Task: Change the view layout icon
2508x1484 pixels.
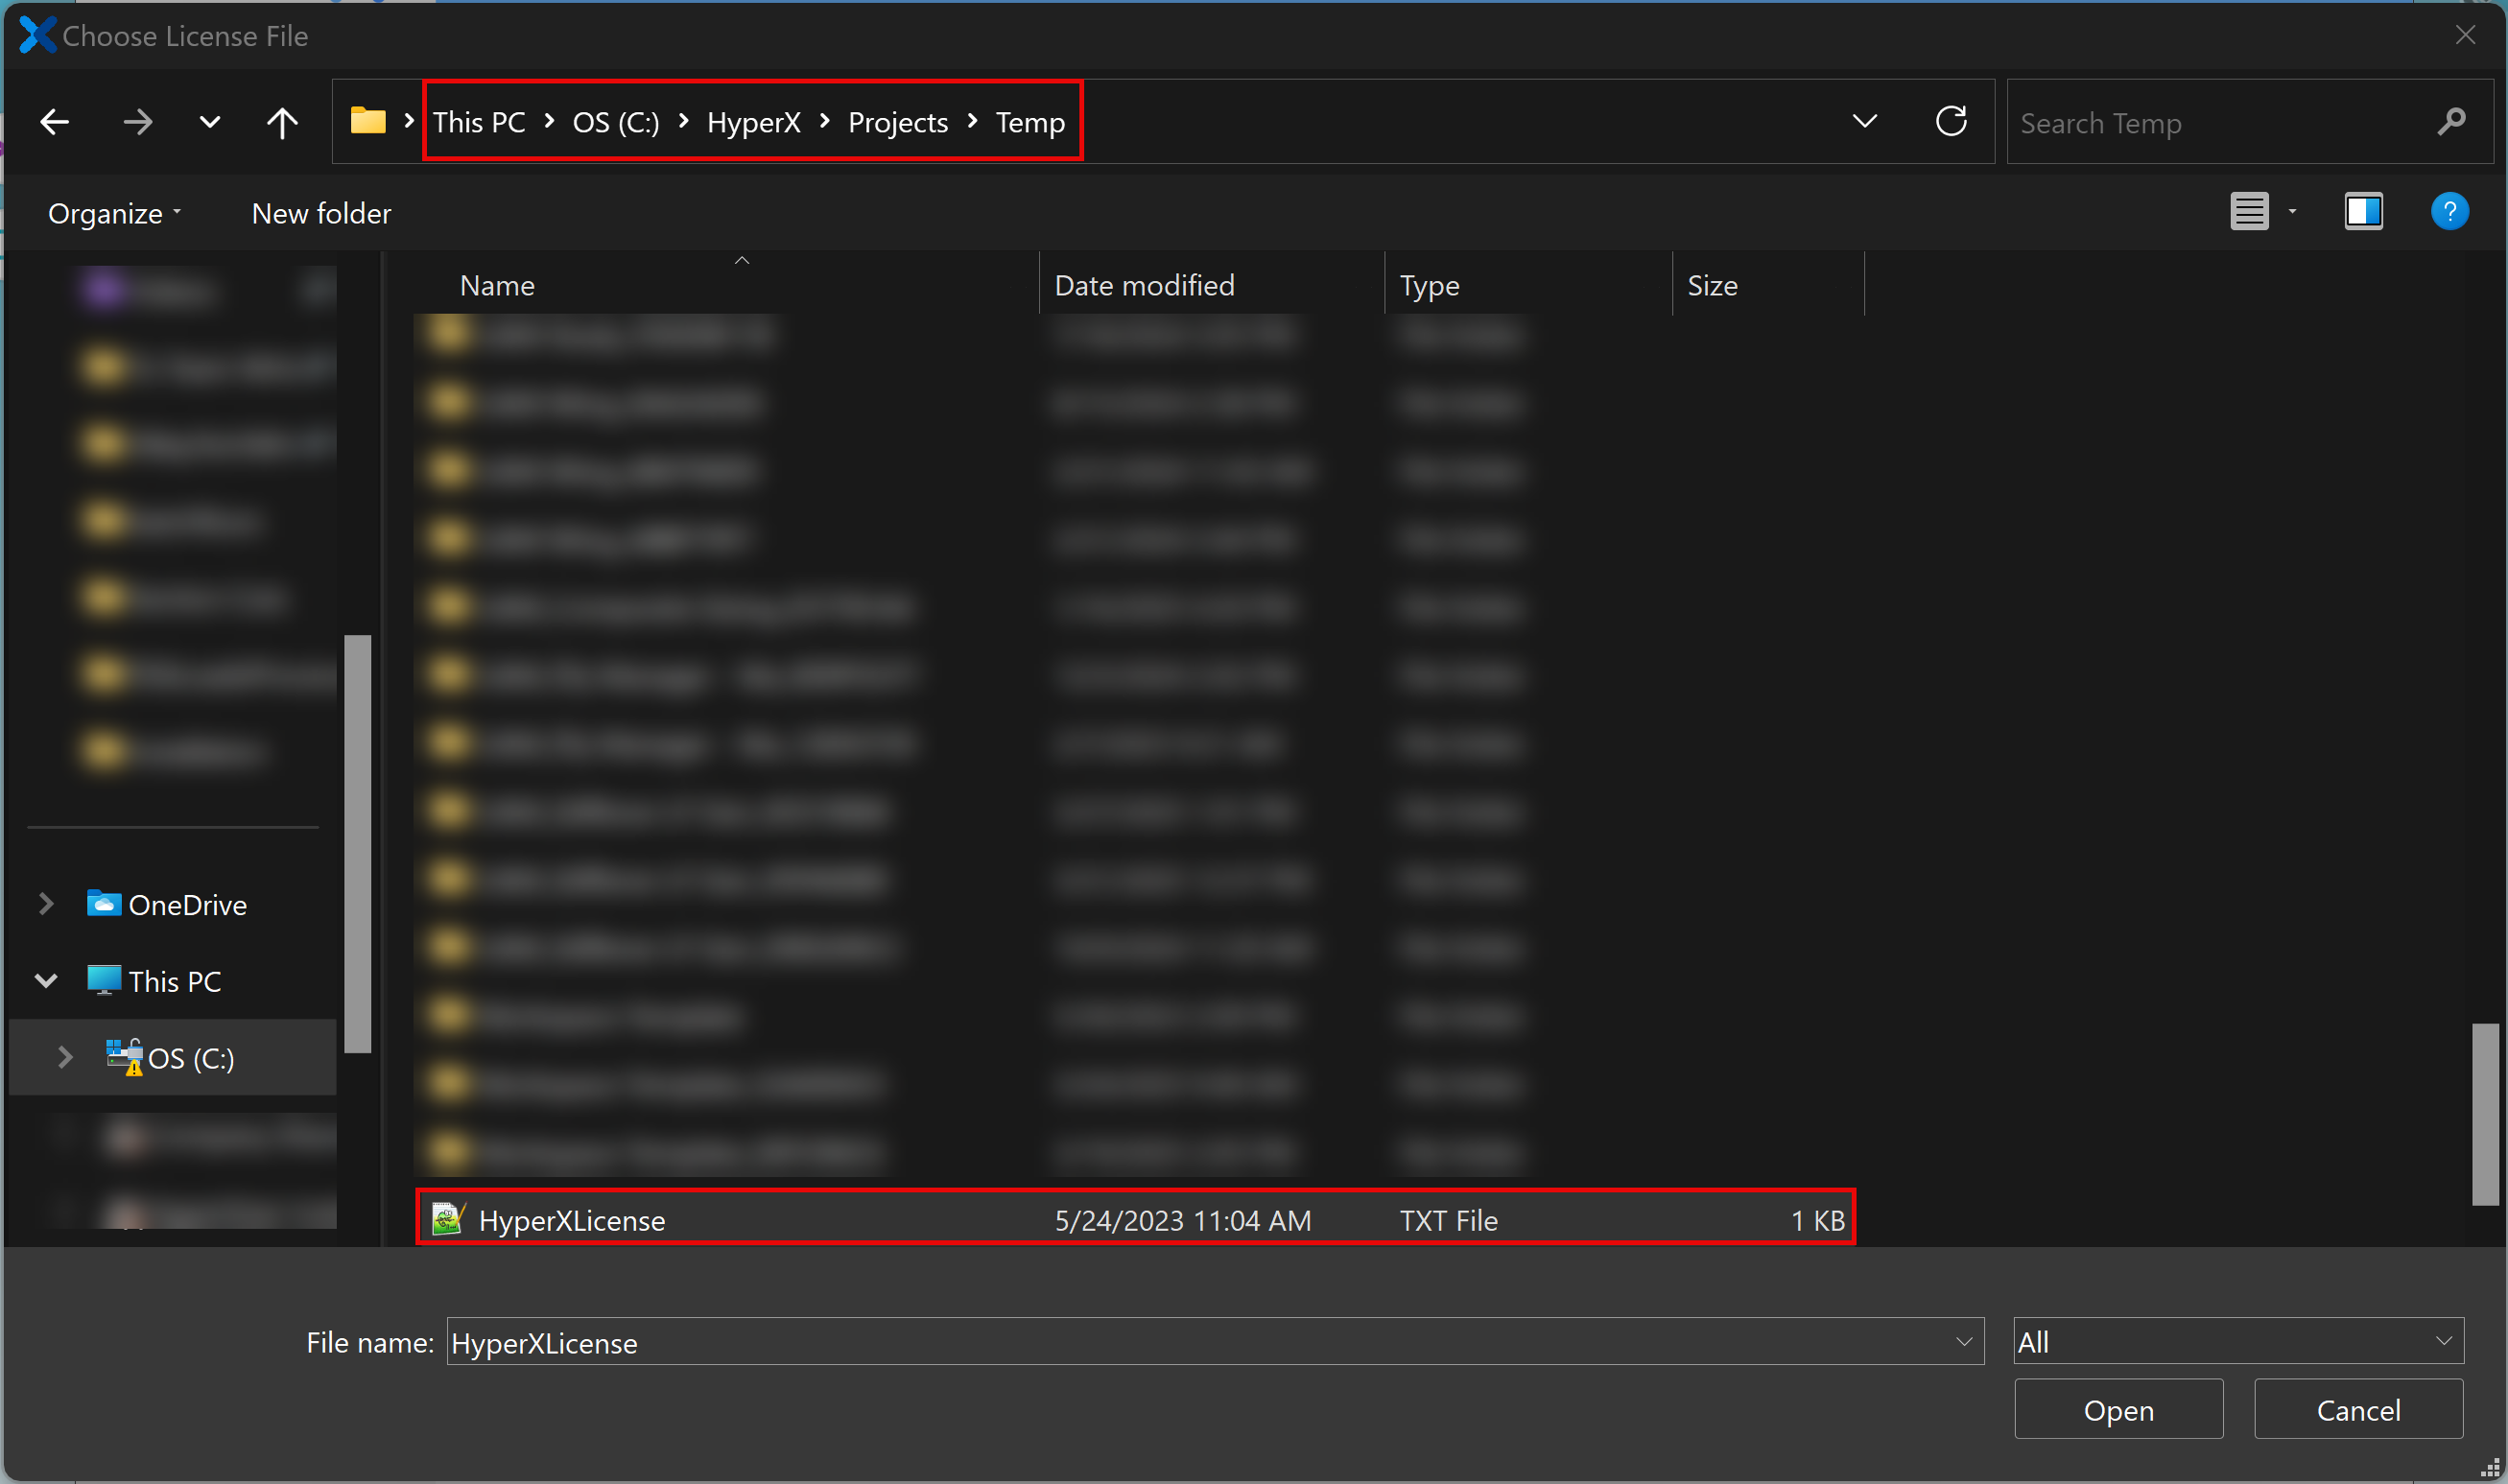Action: click(2249, 211)
